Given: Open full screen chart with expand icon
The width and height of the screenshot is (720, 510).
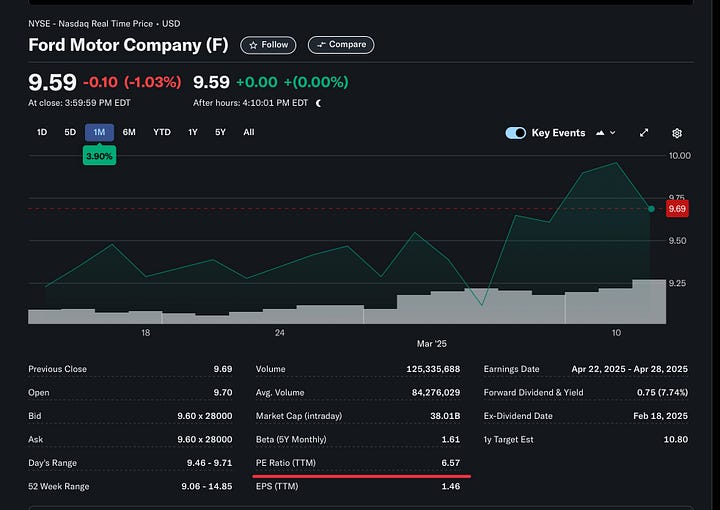Looking at the screenshot, I should [x=644, y=133].
